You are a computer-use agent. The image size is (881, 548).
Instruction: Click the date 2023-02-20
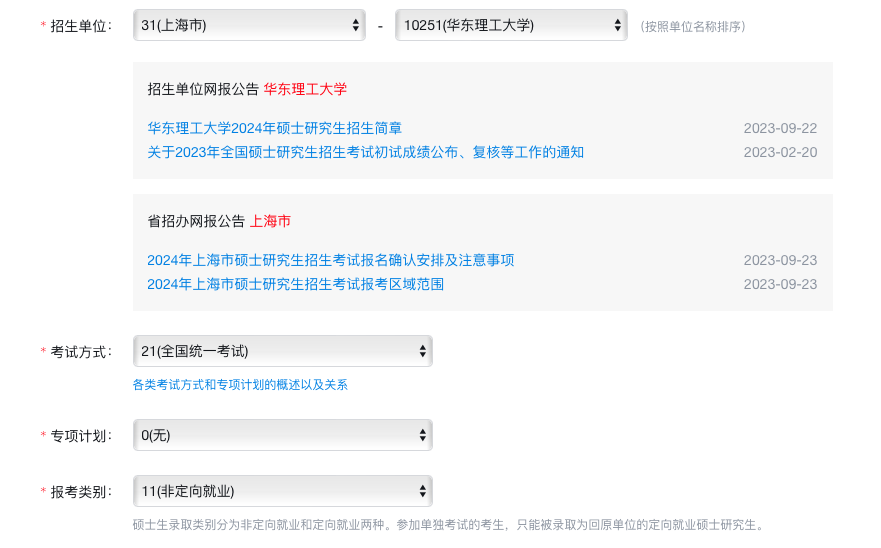780,152
